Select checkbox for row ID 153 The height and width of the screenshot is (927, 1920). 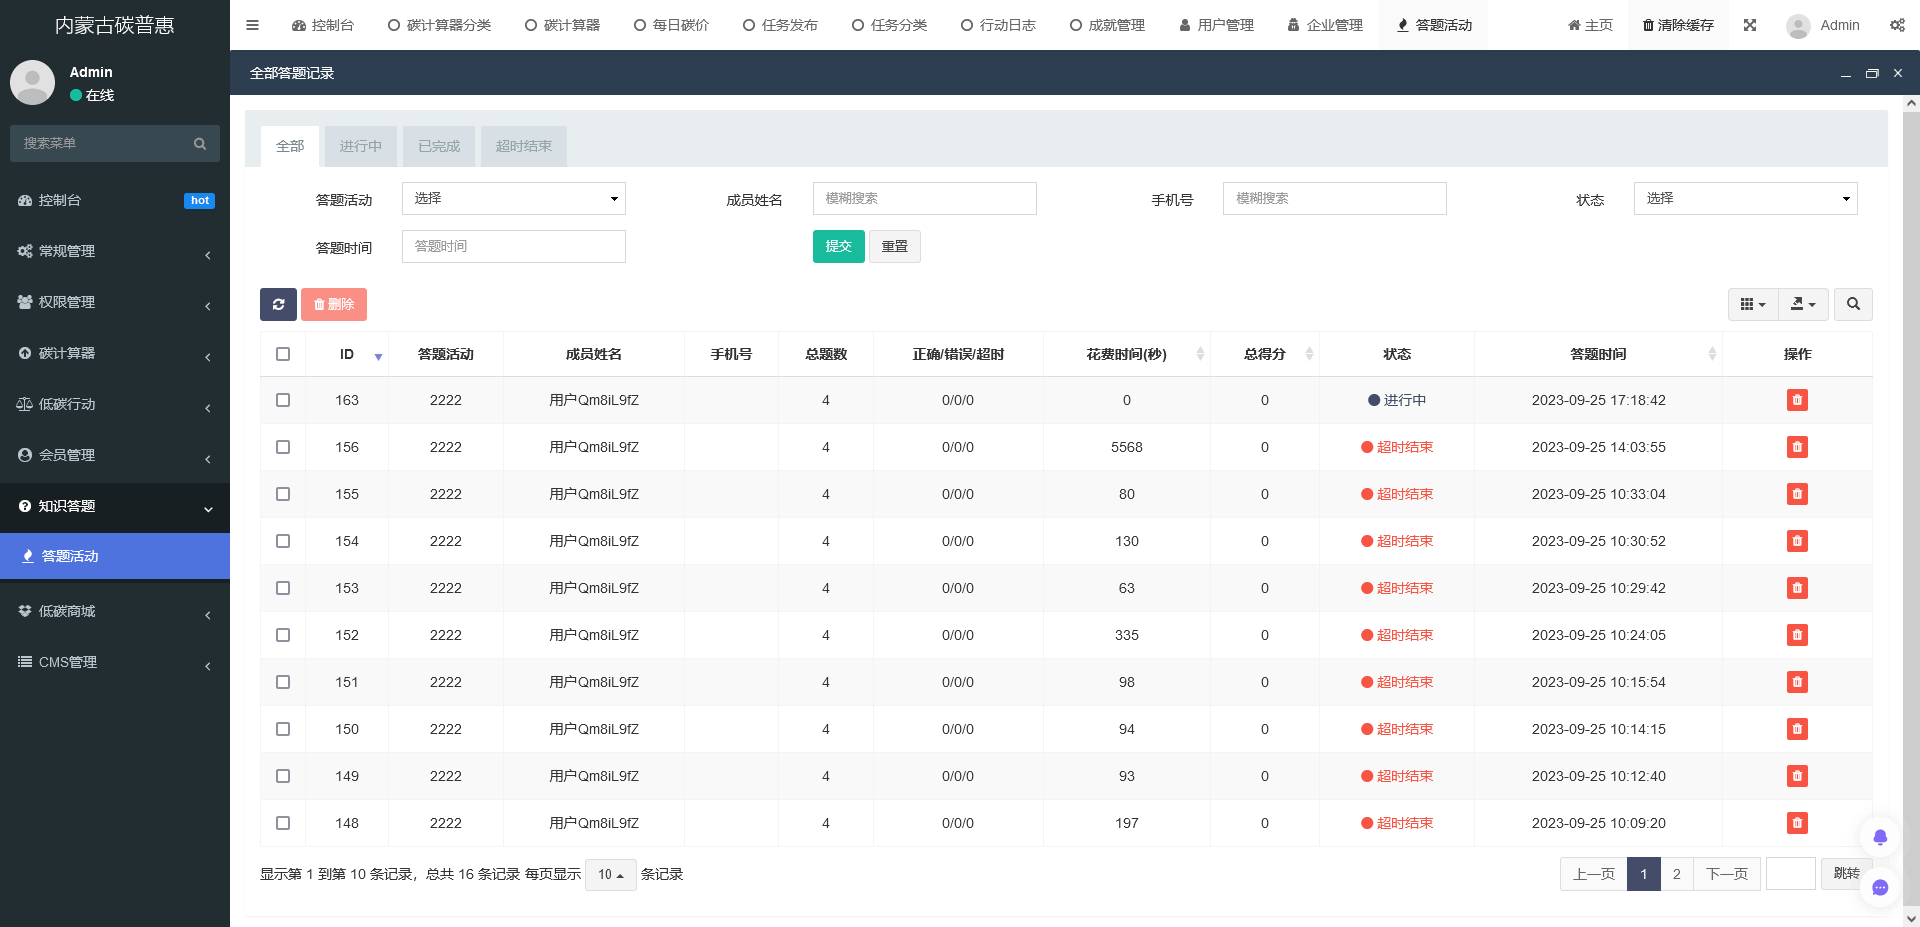tap(283, 588)
